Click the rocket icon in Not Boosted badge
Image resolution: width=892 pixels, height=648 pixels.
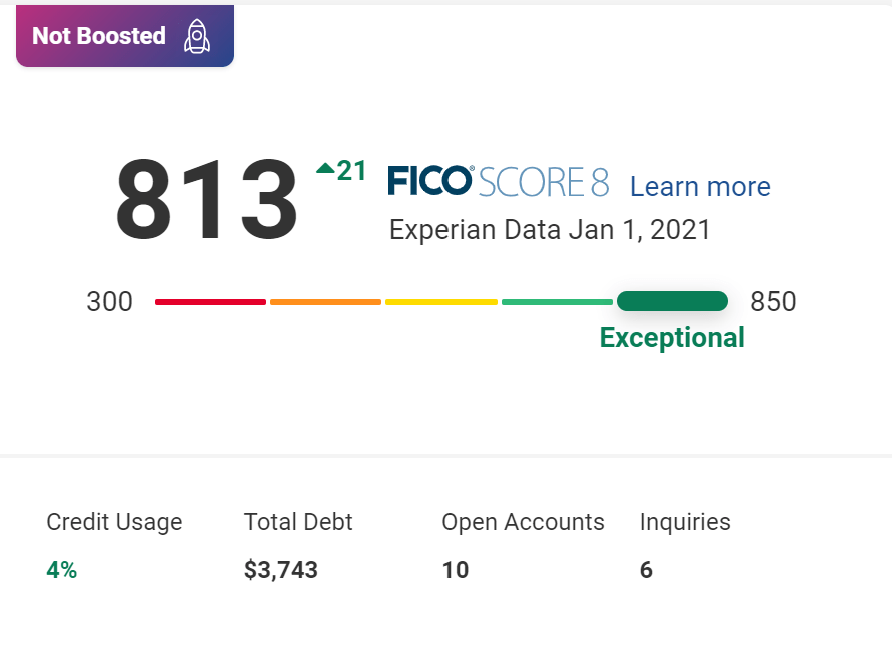tap(197, 36)
